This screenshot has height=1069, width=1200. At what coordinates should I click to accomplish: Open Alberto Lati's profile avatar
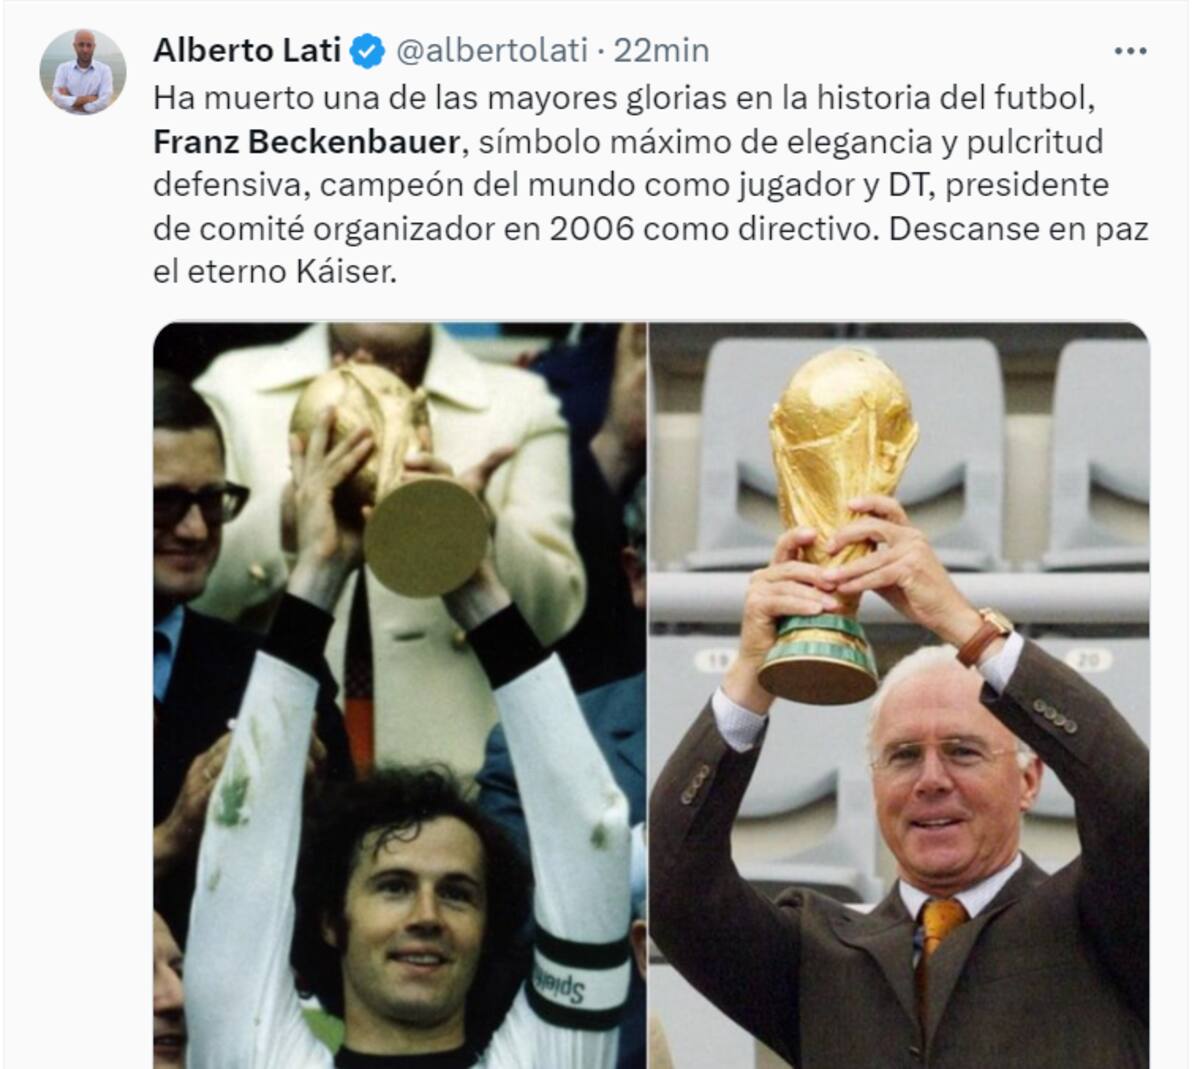click(82, 71)
